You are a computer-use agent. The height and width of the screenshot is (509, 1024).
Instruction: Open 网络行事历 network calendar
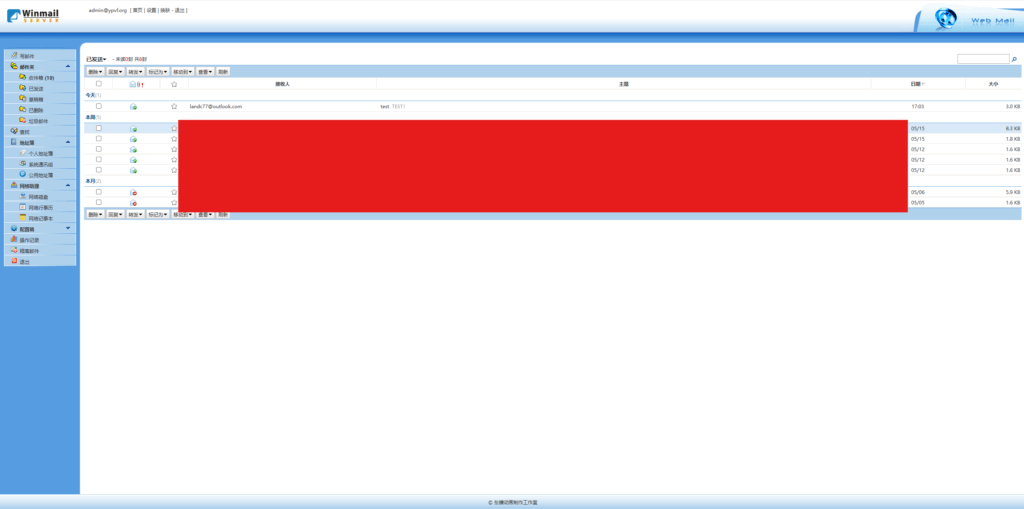[40, 208]
